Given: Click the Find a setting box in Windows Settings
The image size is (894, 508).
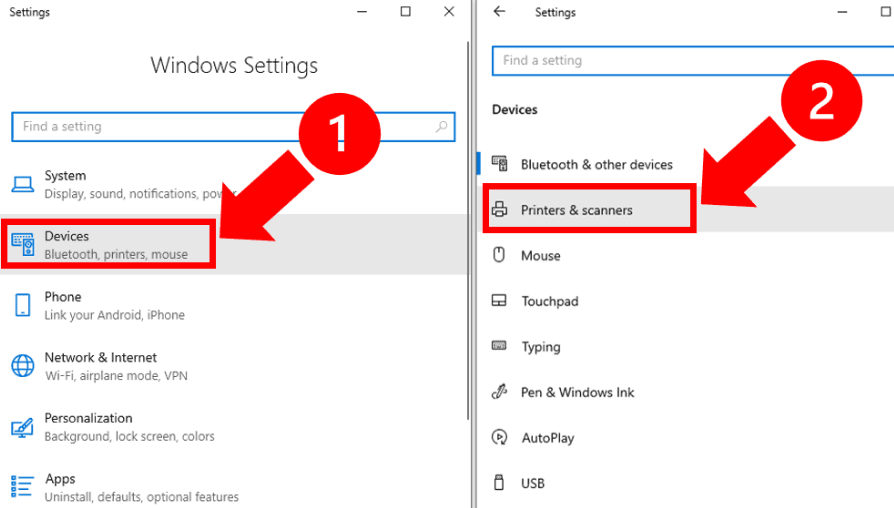Looking at the screenshot, I should click(x=220, y=127).
